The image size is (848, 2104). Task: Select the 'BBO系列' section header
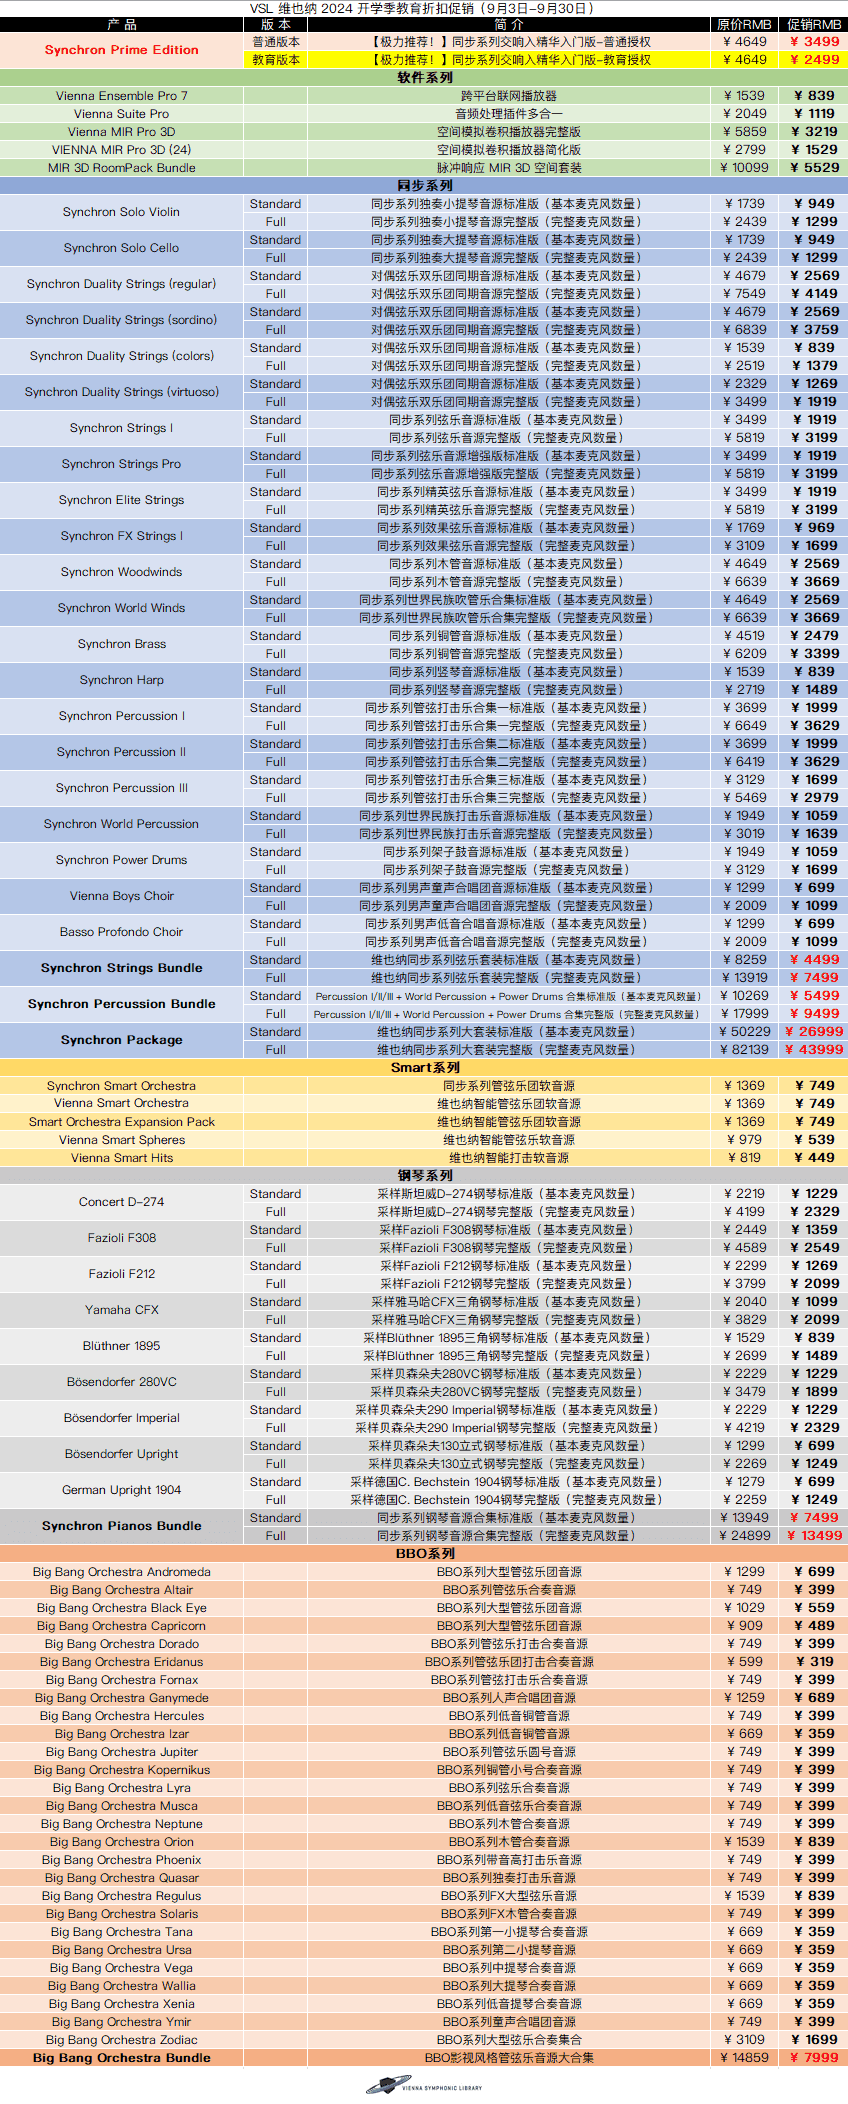[x=424, y=1554]
